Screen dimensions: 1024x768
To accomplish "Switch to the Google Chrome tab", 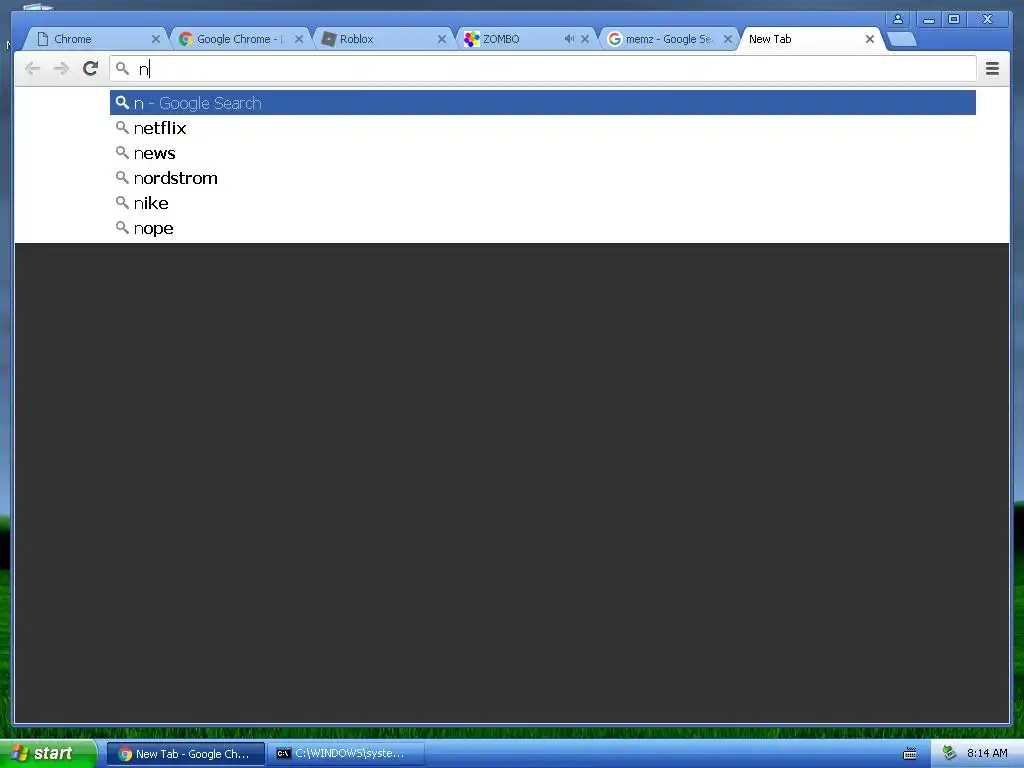I will (x=238, y=39).
